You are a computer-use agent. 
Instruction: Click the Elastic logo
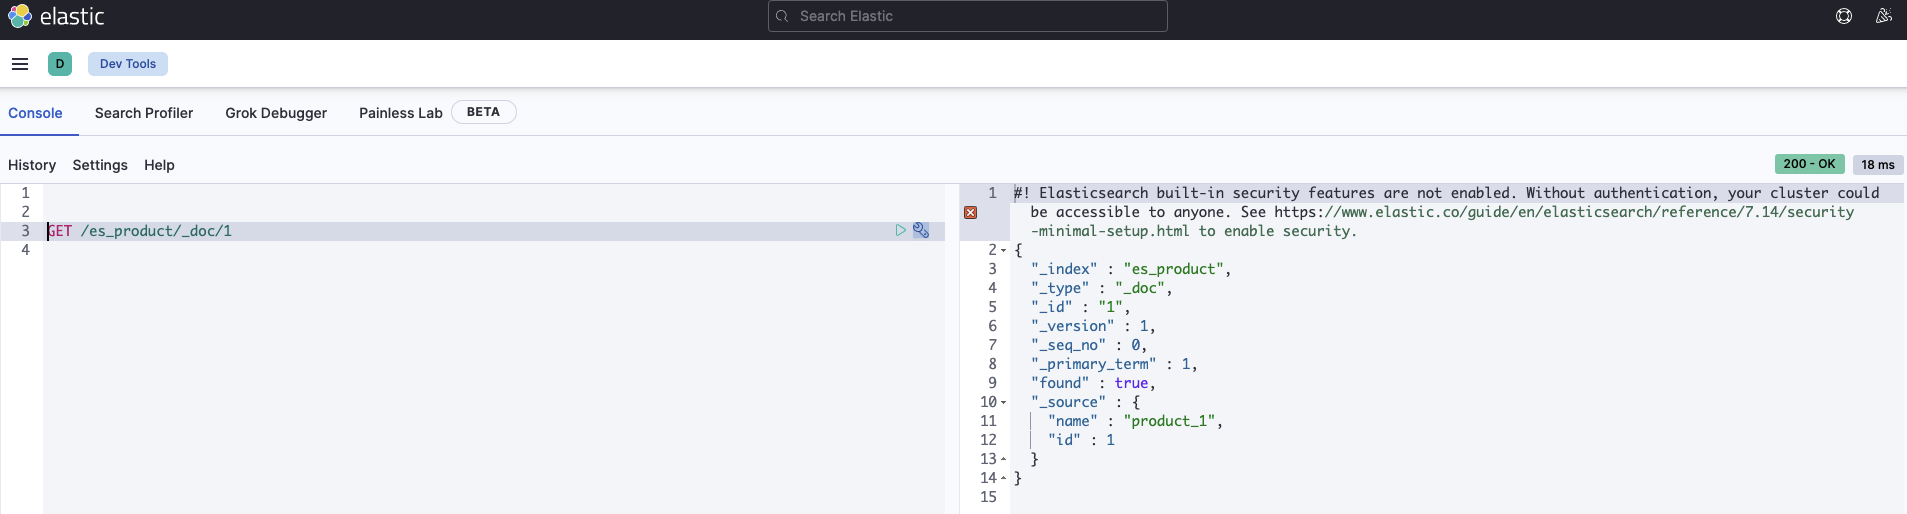(x=56, y=16)
